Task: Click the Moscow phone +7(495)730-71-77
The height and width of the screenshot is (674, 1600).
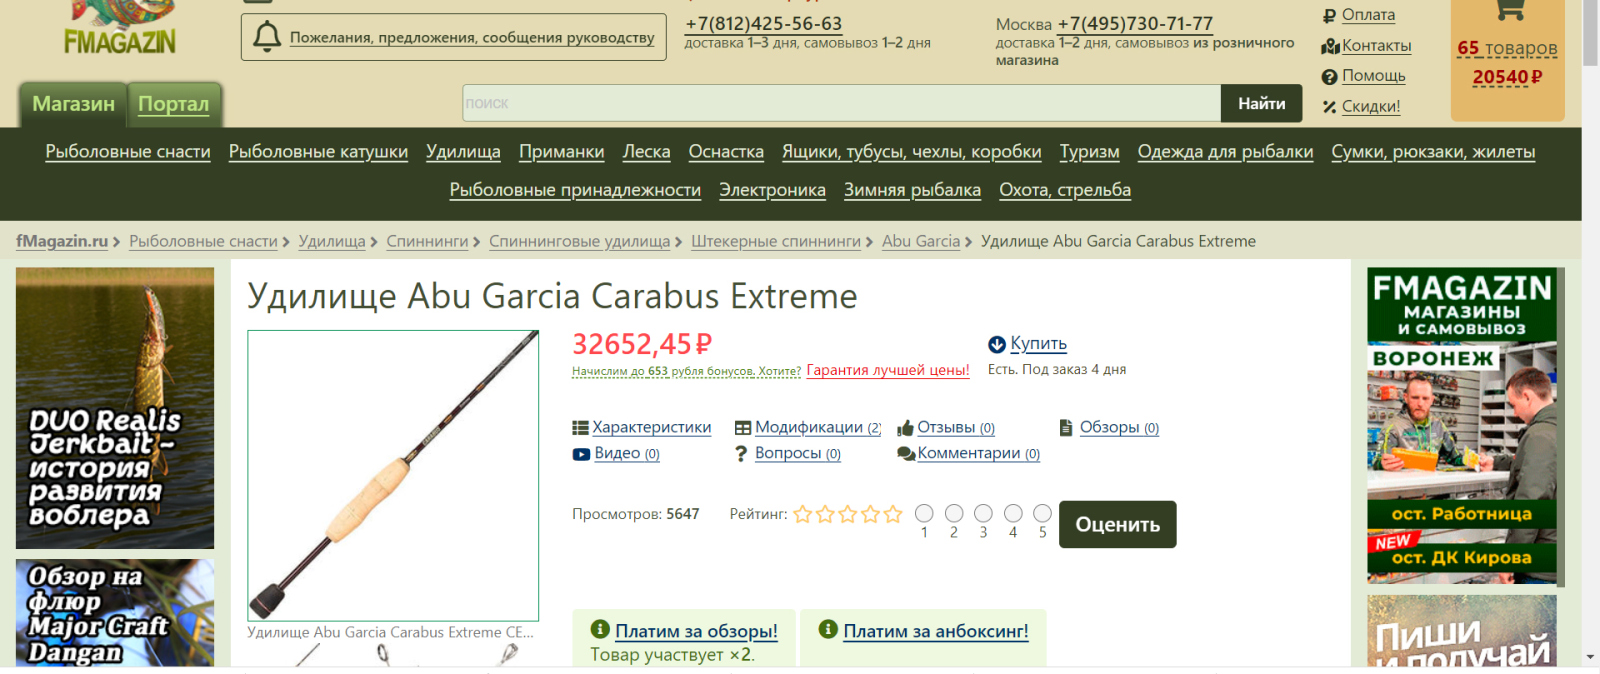Action: [1135, 24]
